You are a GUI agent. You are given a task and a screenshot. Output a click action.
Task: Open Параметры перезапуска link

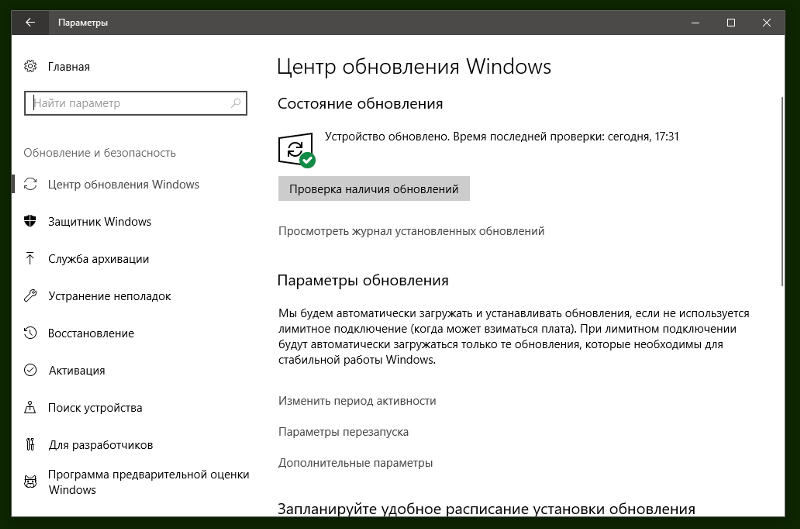click(x=343, y=432)
